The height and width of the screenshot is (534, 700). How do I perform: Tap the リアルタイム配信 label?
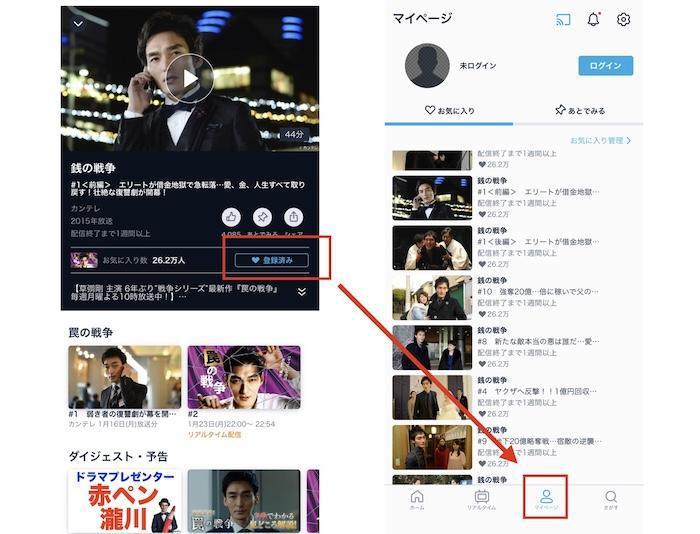[214, 434]
